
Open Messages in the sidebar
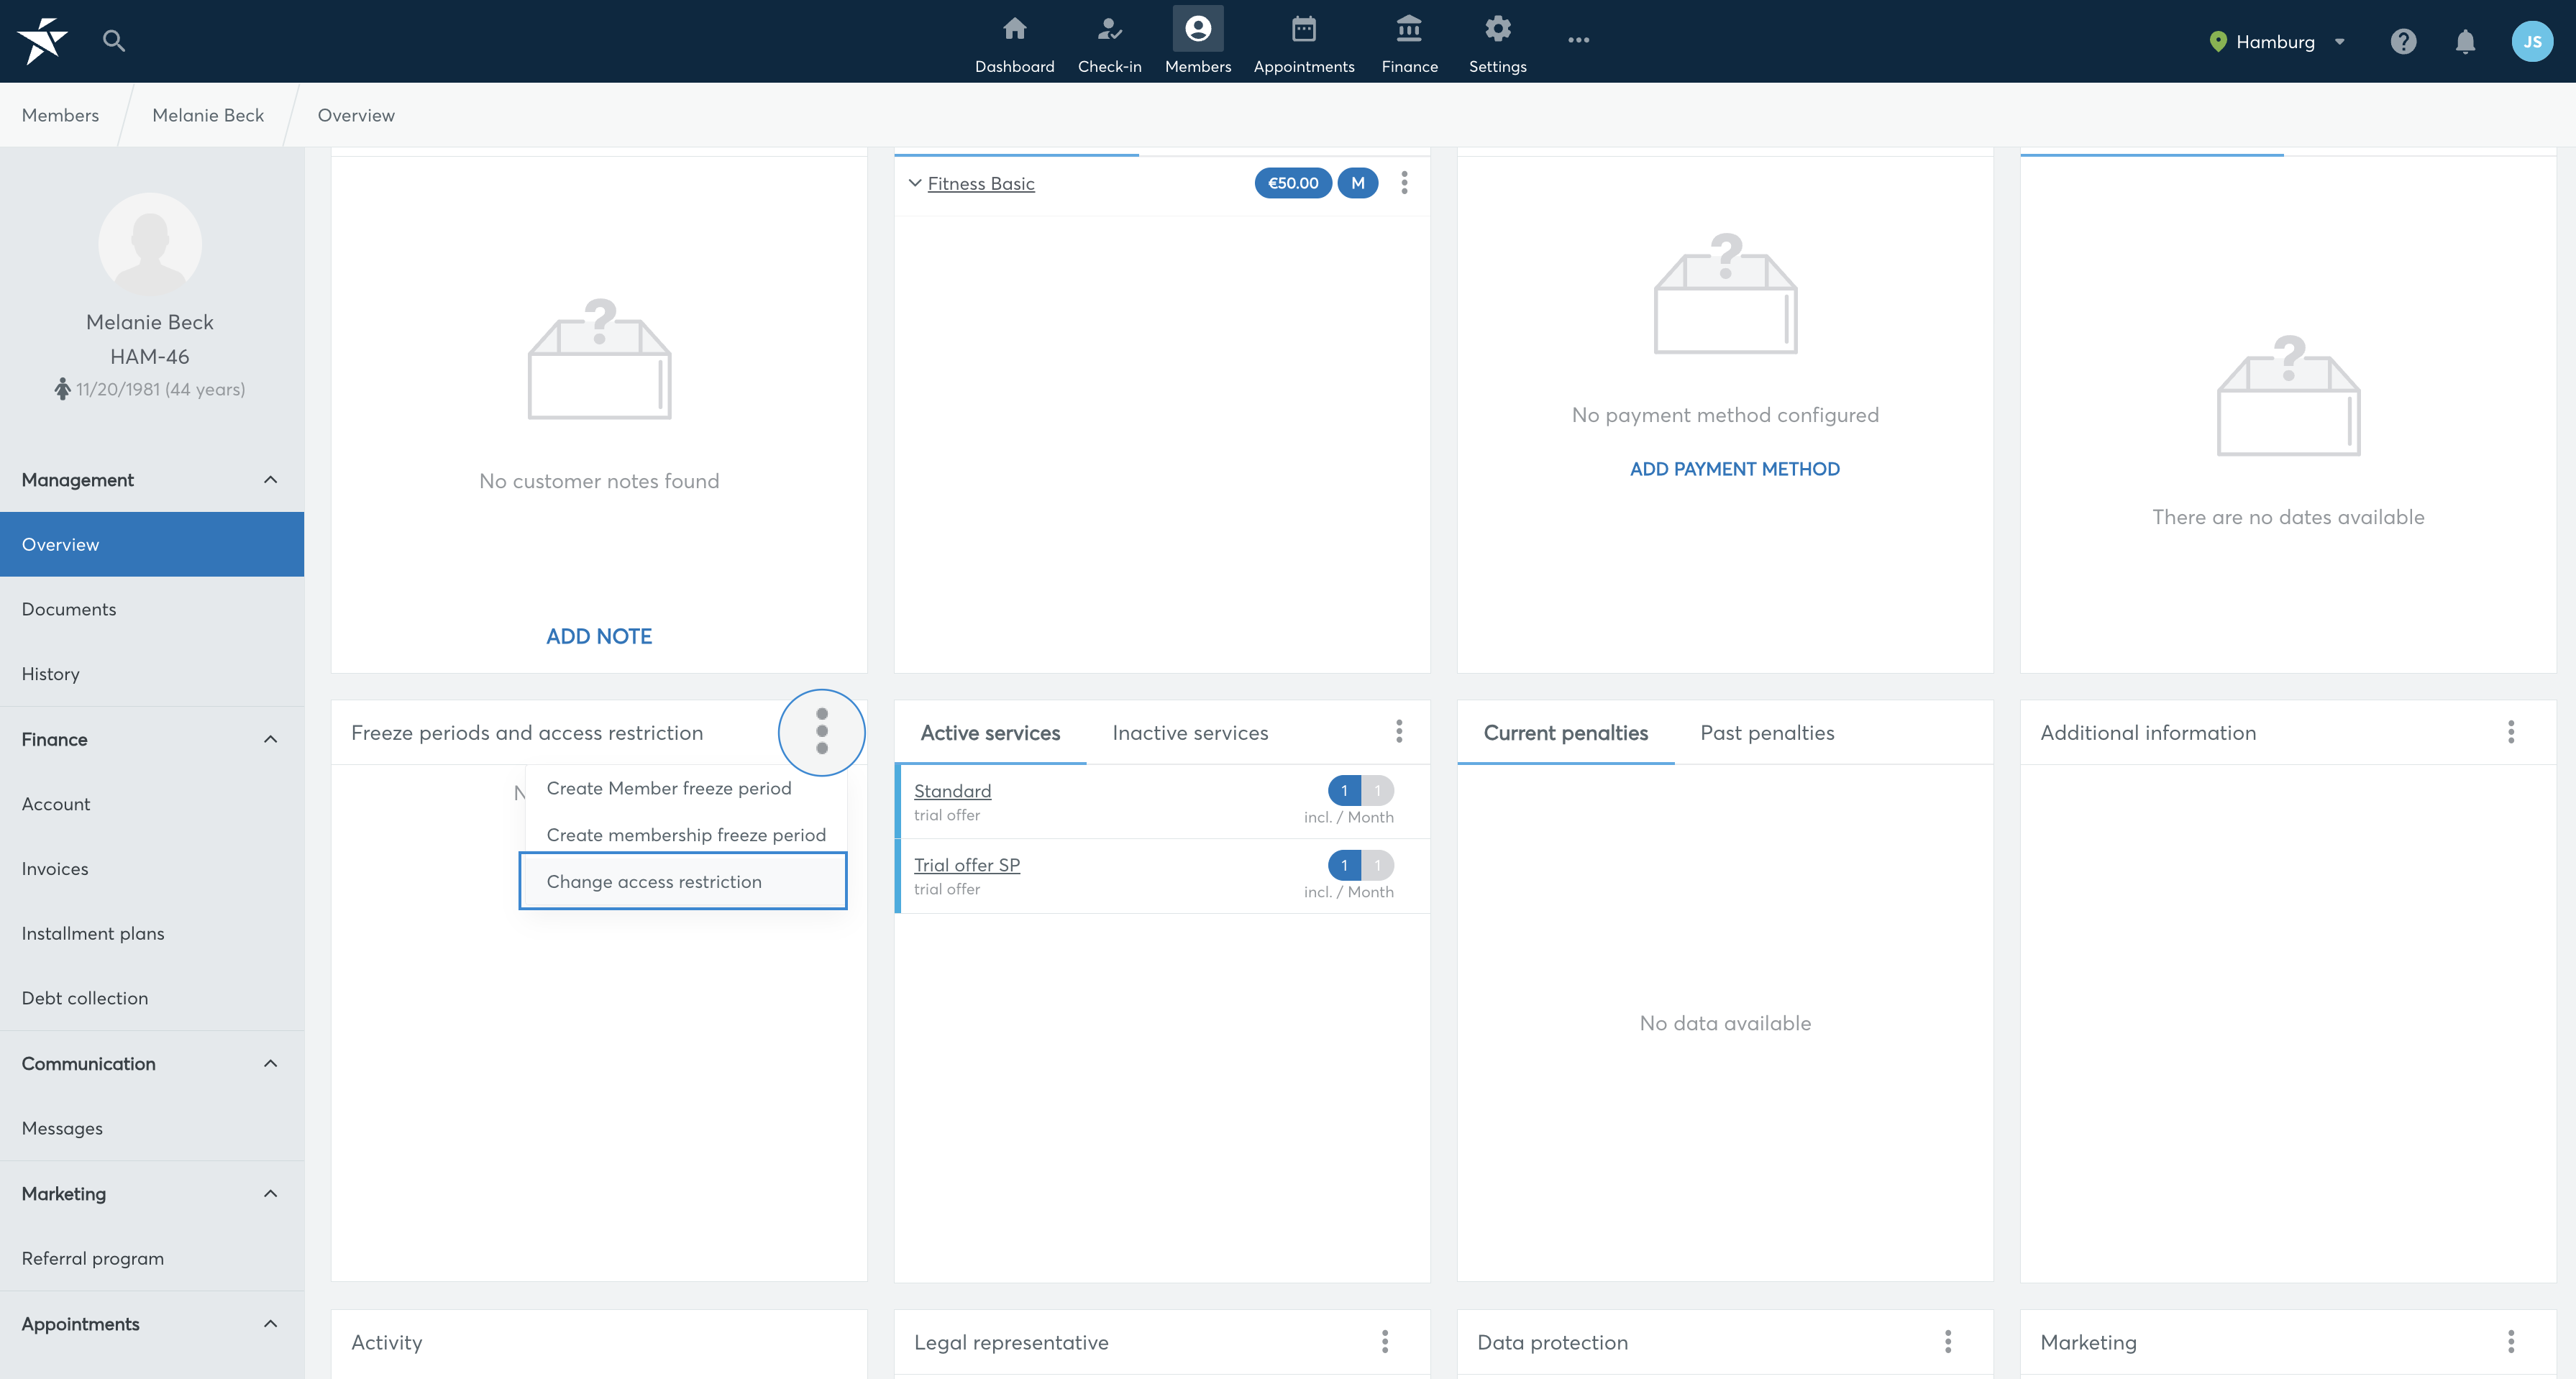click(152, 1128)
